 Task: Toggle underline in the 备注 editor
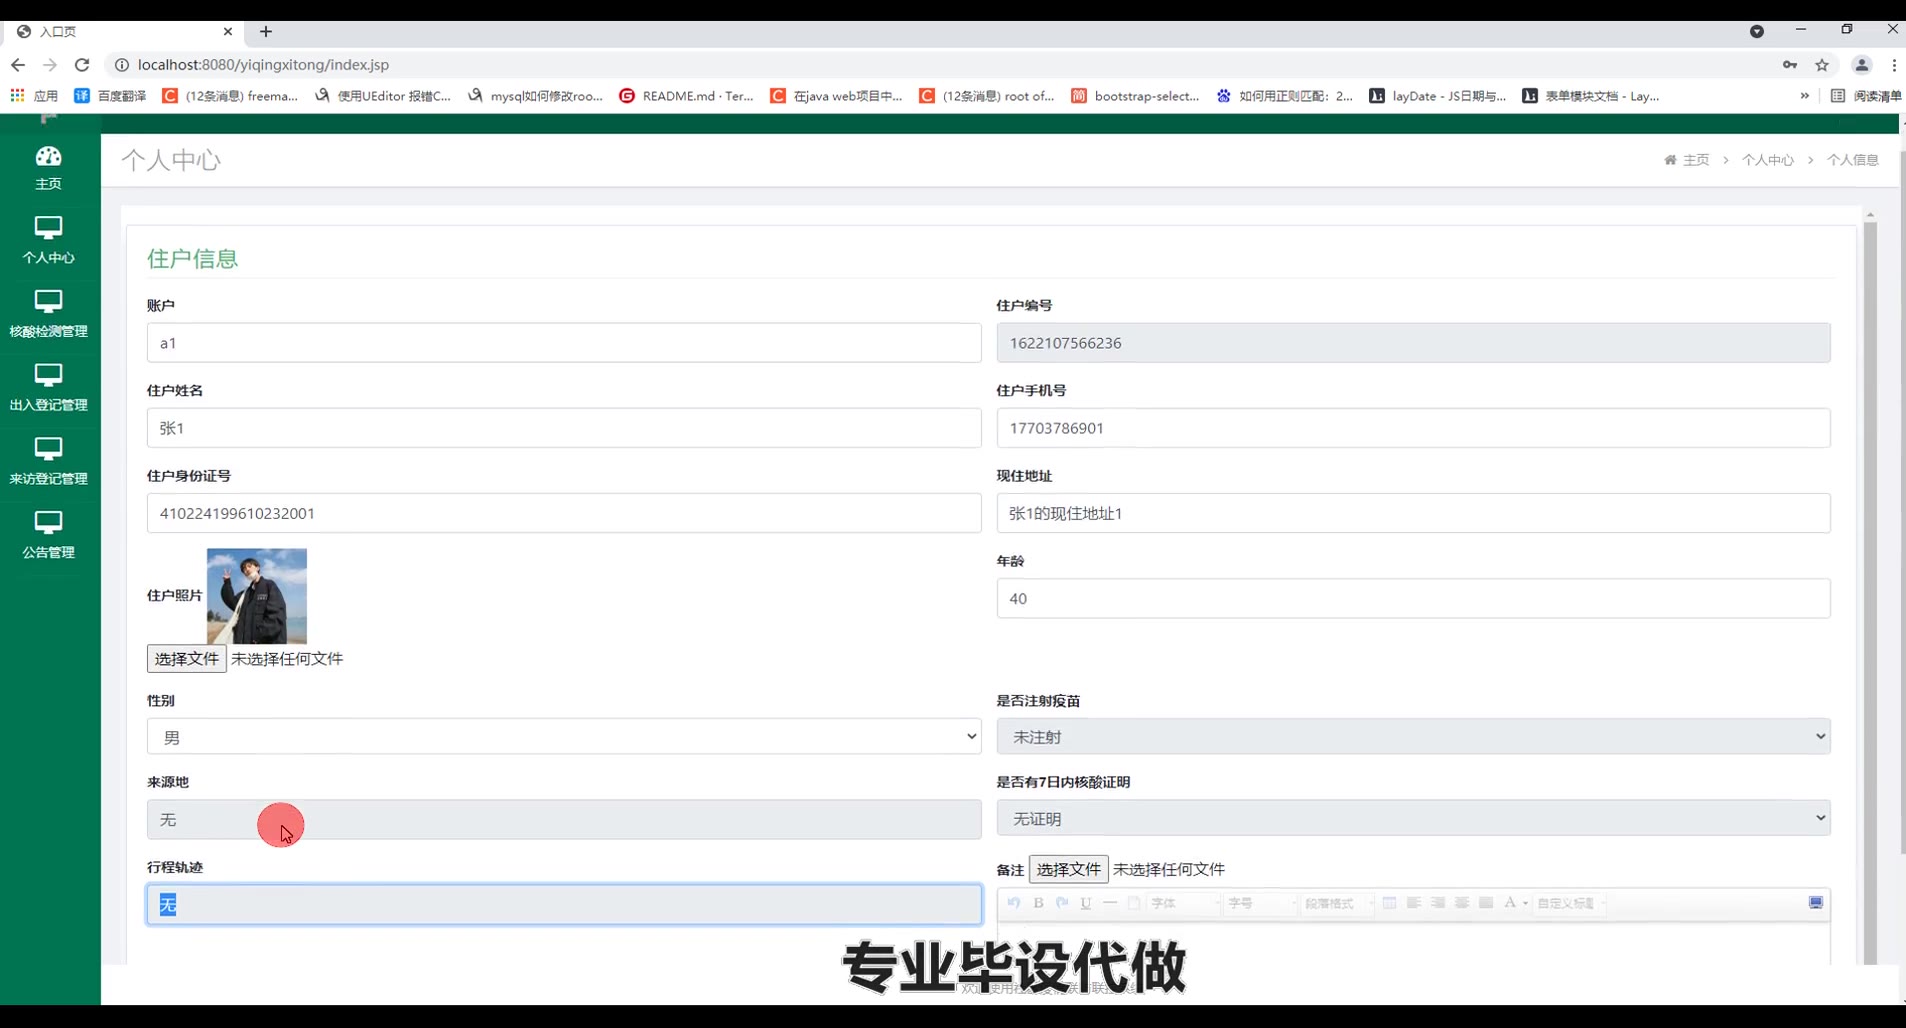pyautogui.click(x=1086, y=903)
